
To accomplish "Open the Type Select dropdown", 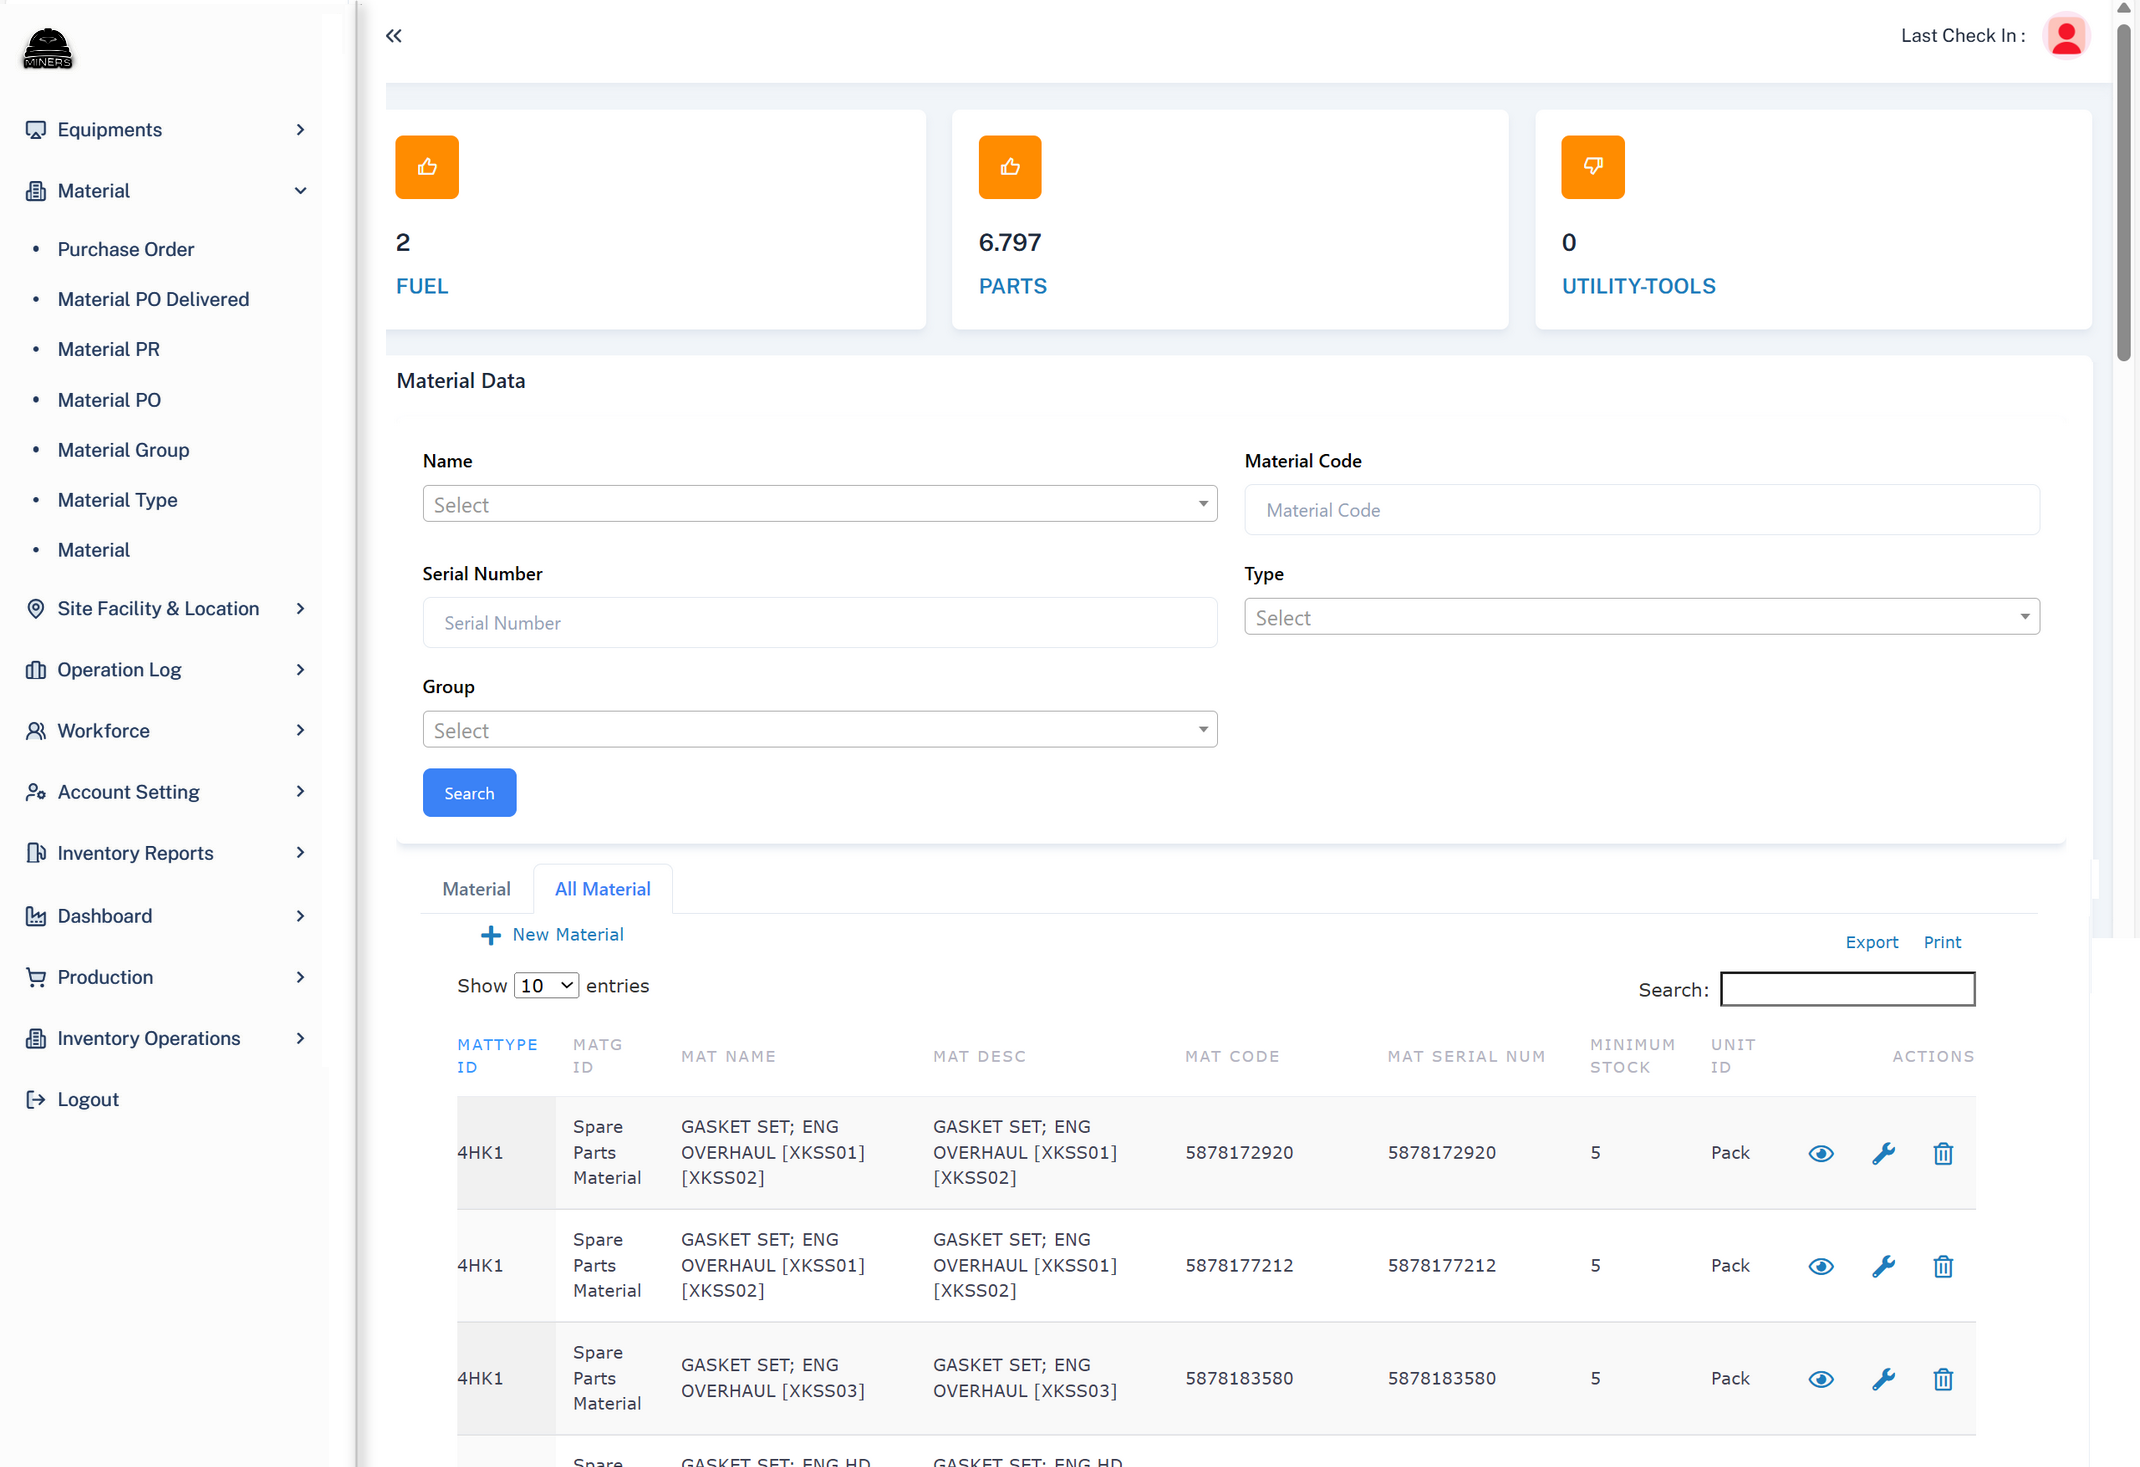I will 1641,616.
